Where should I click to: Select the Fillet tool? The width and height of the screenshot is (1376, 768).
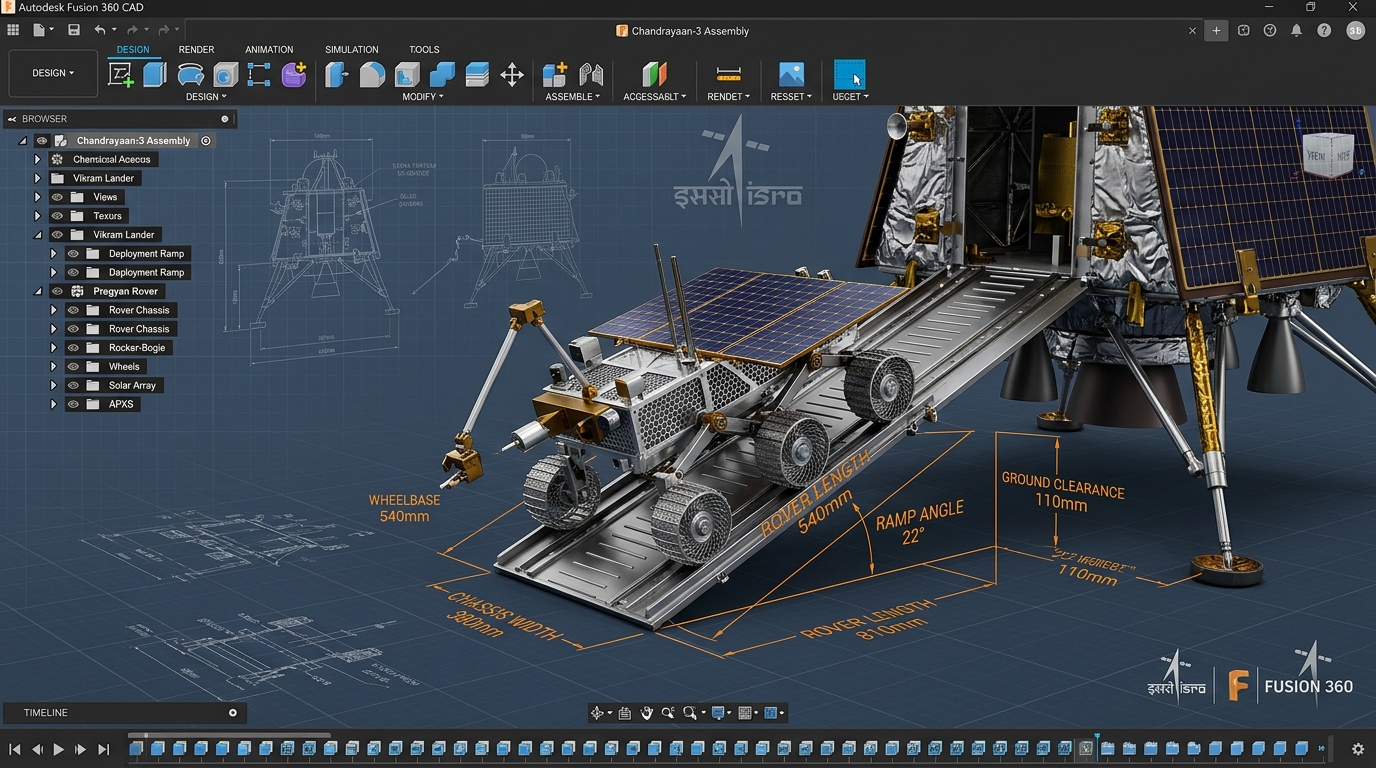tap(372, 75)
